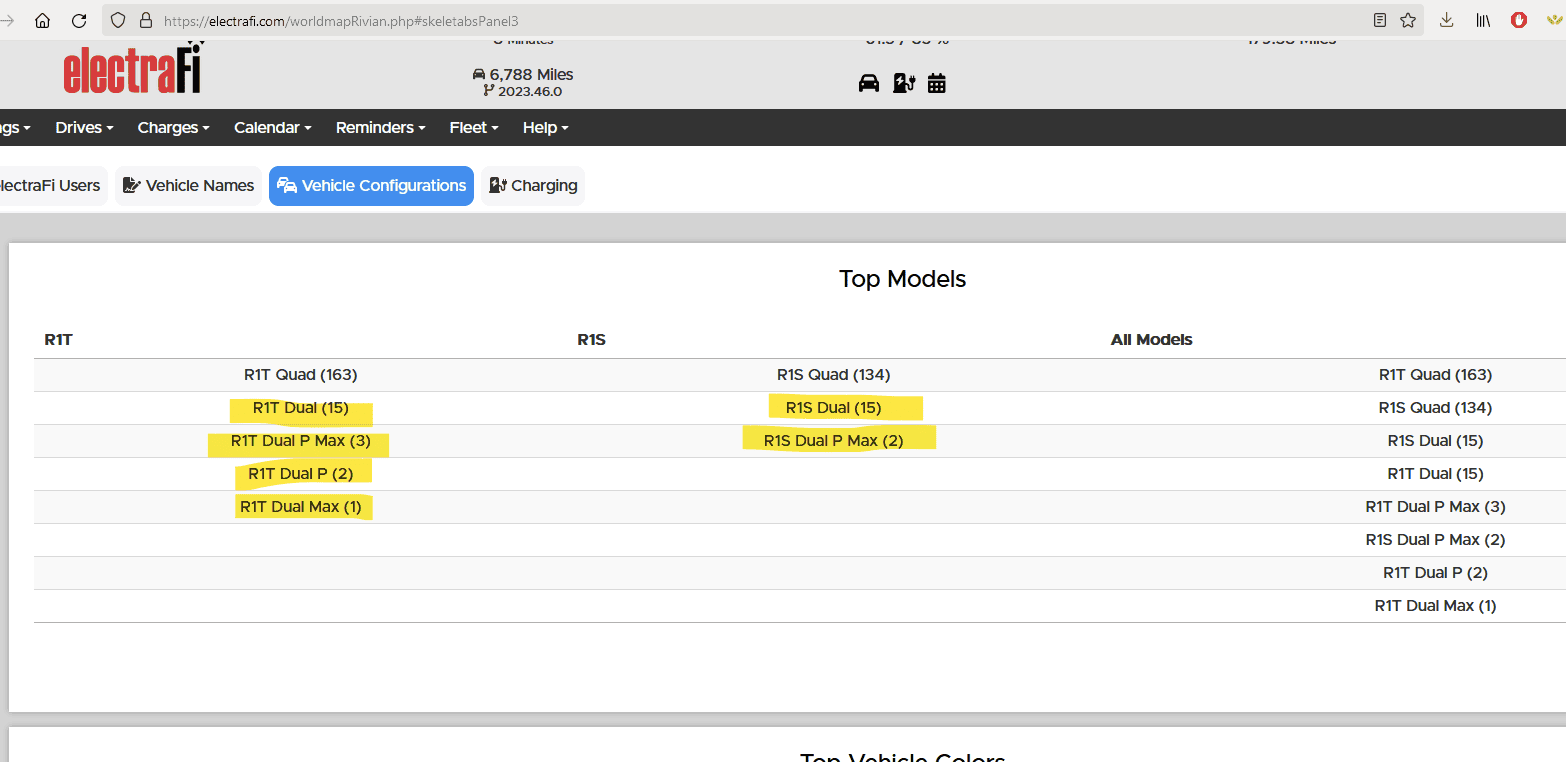Expand the Fleet dropdown menu
This screenshot has height=762, width=1566.
474,128
